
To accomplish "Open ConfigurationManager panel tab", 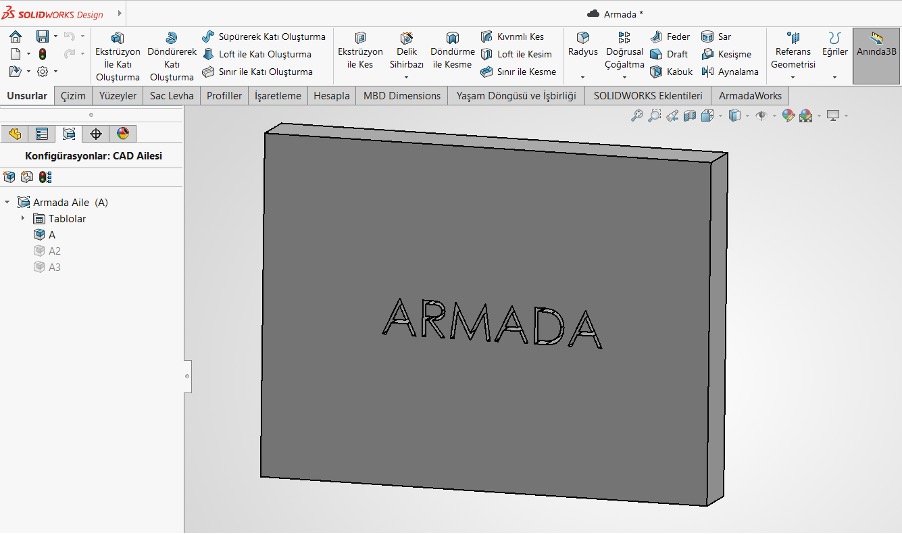I will 68,134.
